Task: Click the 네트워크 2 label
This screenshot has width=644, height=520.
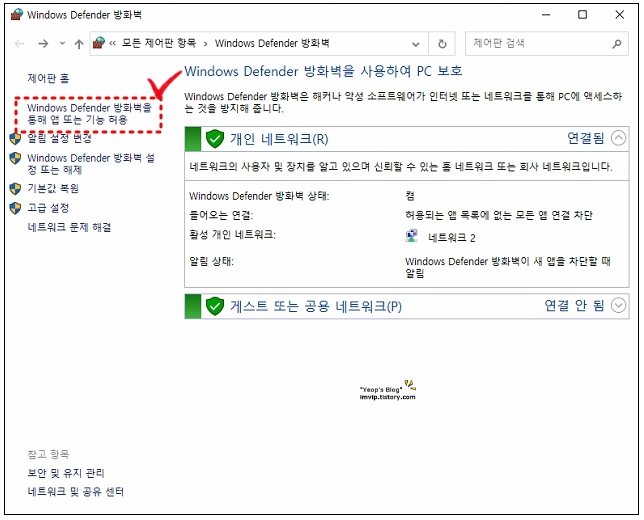Action: pyautogui.click(x=452, y=238)
